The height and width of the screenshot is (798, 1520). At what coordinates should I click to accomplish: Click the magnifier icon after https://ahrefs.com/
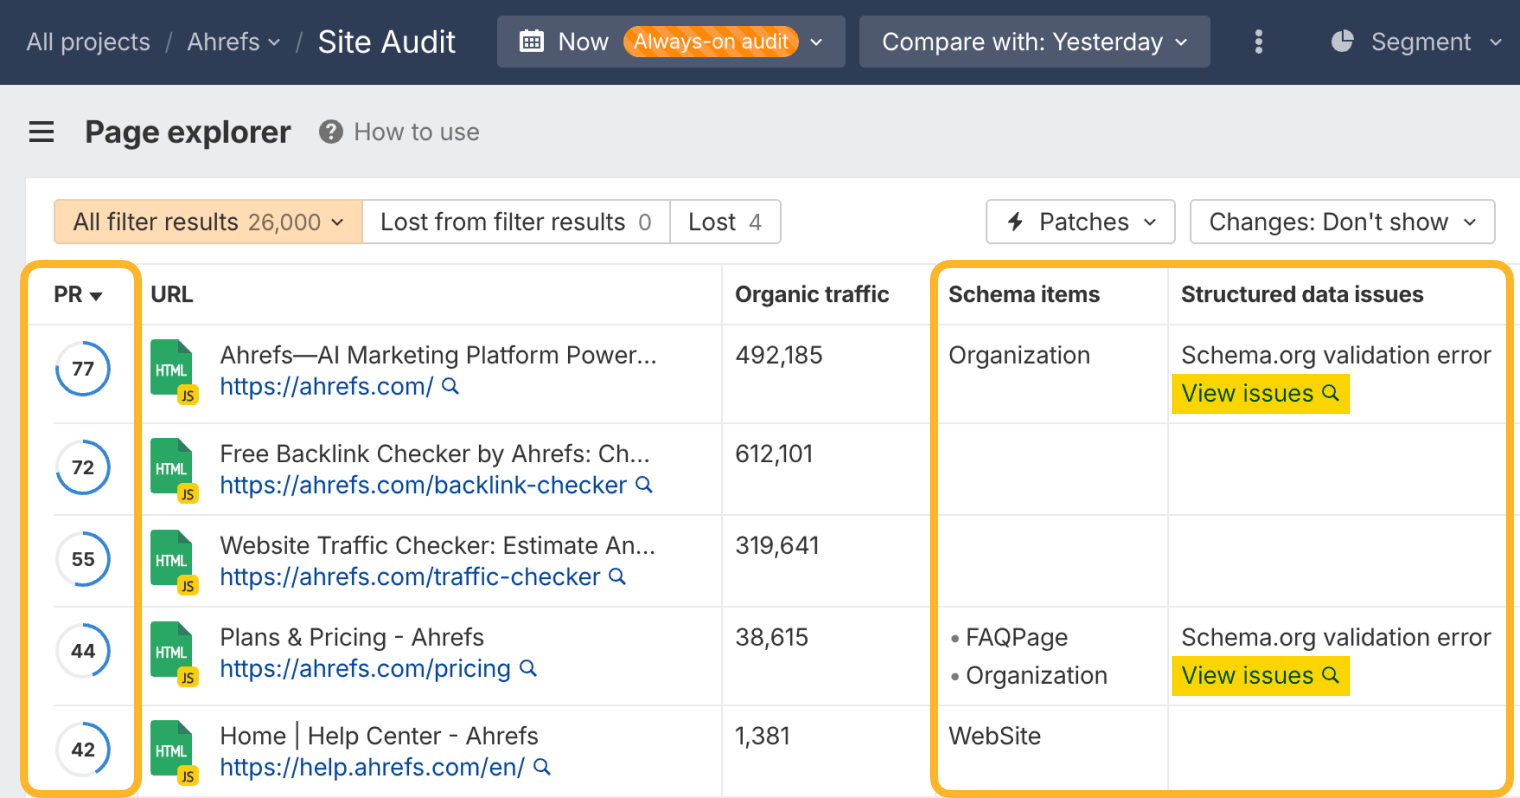coord(450,386)
